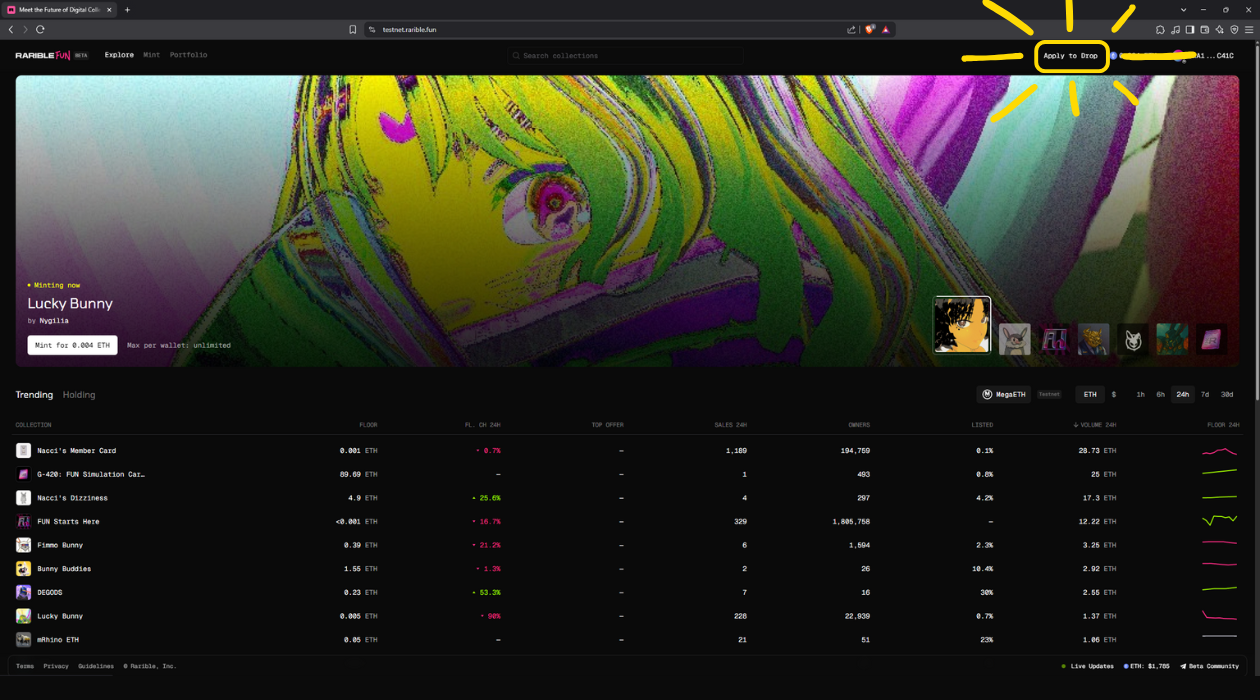Click the share icon in the address bar
Viewport: 1260px width, 700px height.
pos(851,30)
